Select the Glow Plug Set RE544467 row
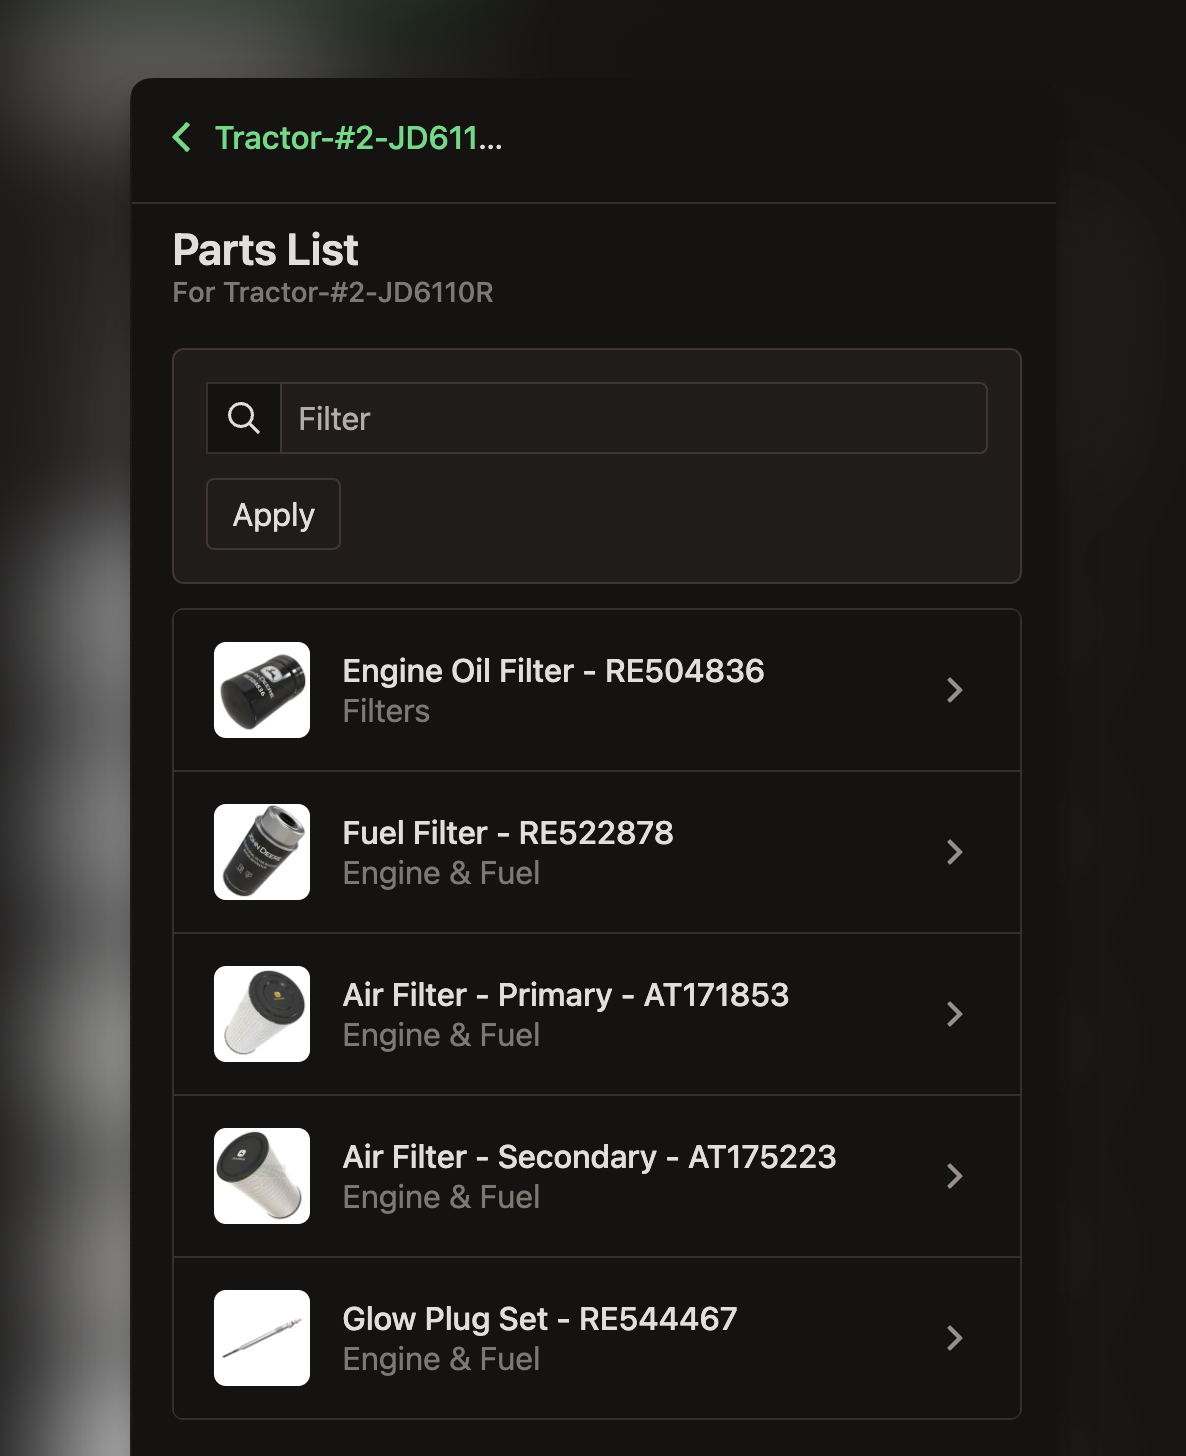 pos(596,1338)
